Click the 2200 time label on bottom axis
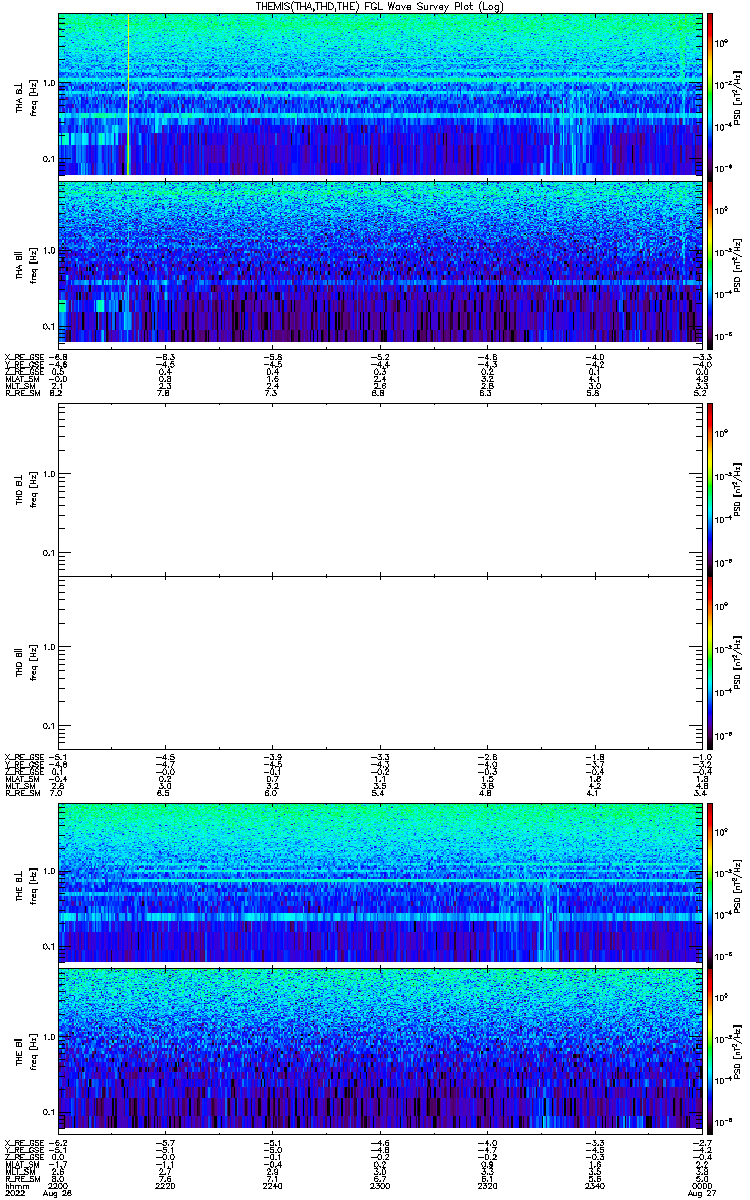The height and width of the screenshot is (1200, 750). click(59, 1184)
